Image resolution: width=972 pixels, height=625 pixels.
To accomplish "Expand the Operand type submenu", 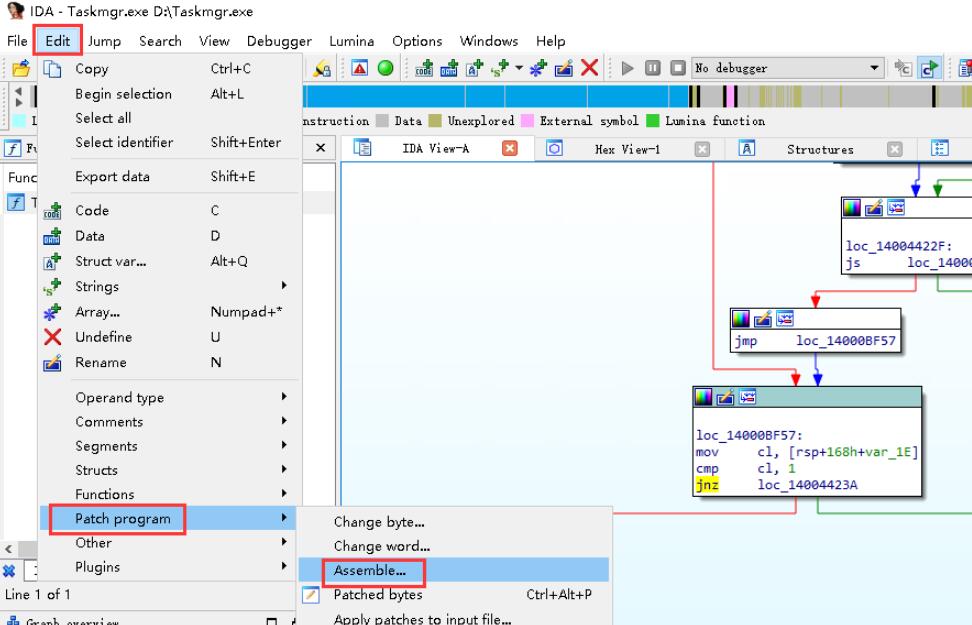I will [284, 397].
